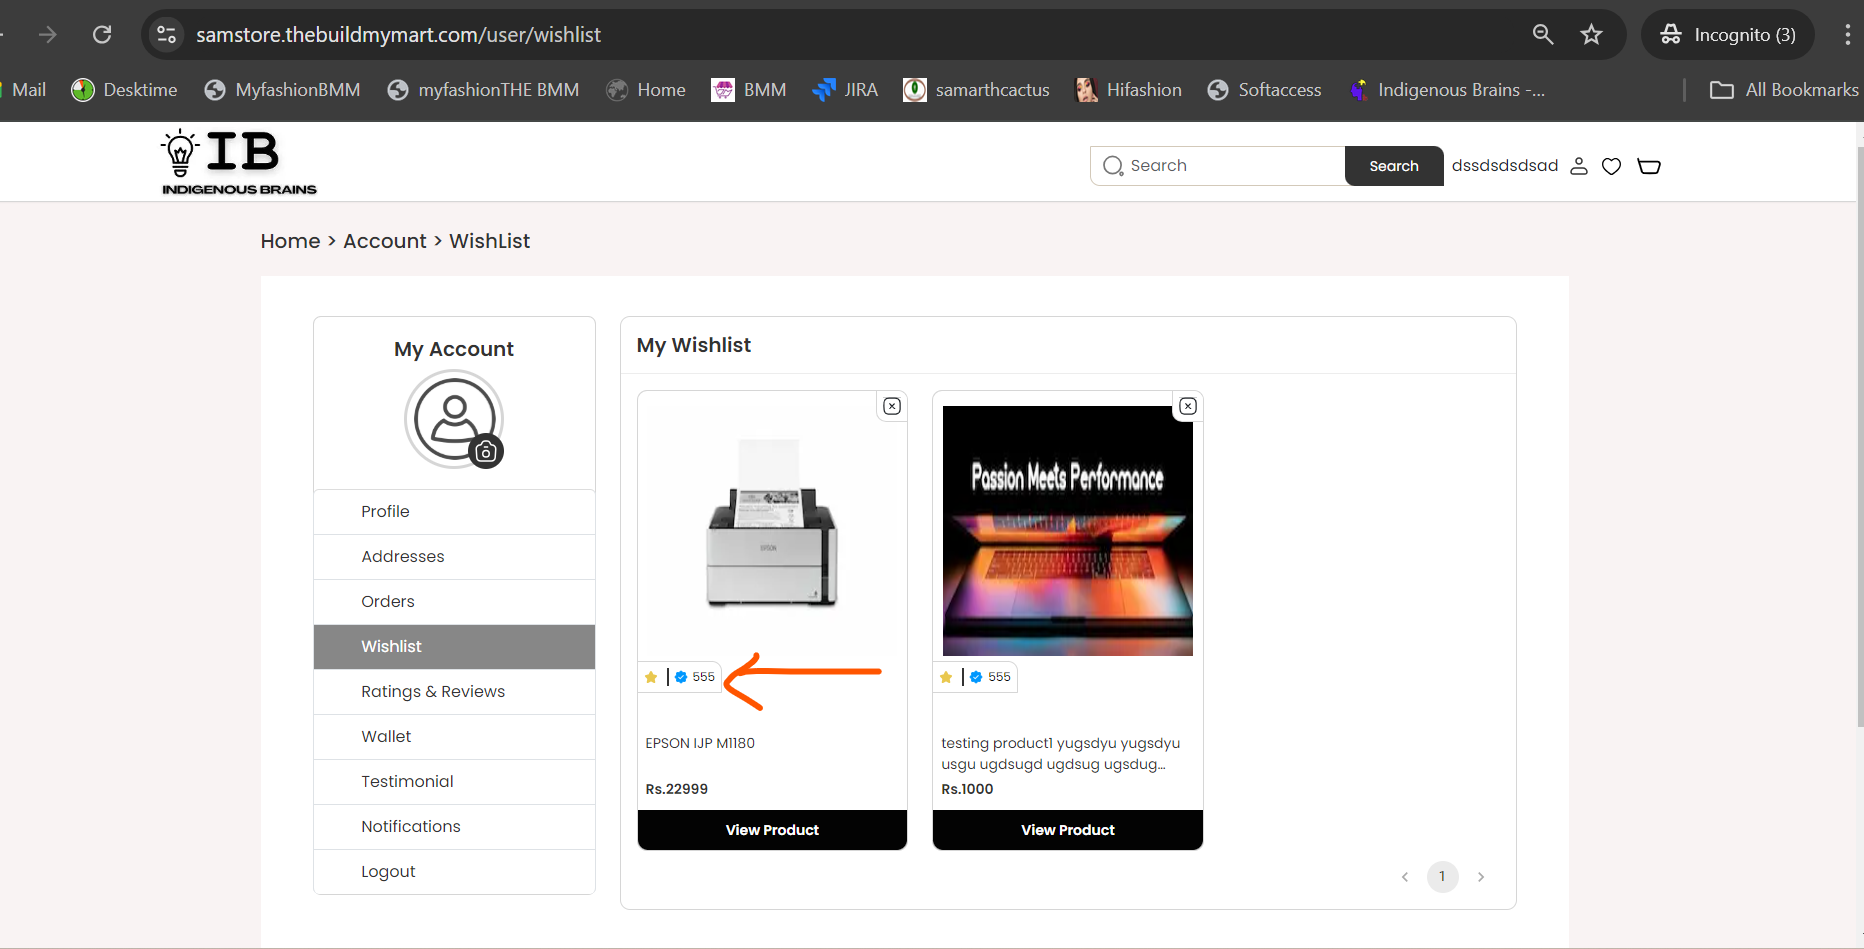Open Ratings & Reviews menu item
The height and width of the screenshot is (949, 1864).
click(x=454, y=692)
